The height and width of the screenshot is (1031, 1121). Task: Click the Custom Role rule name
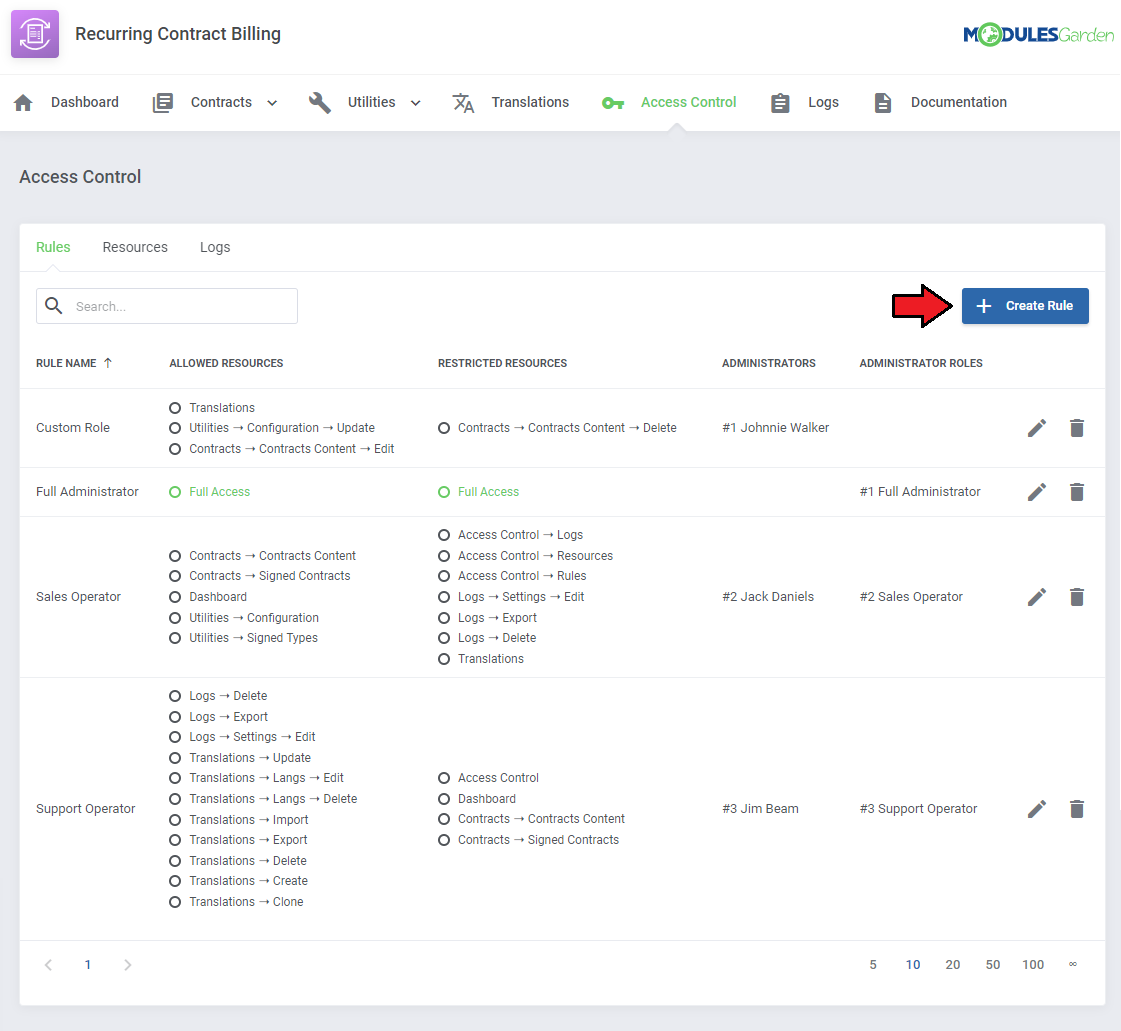tap(73, 428)
